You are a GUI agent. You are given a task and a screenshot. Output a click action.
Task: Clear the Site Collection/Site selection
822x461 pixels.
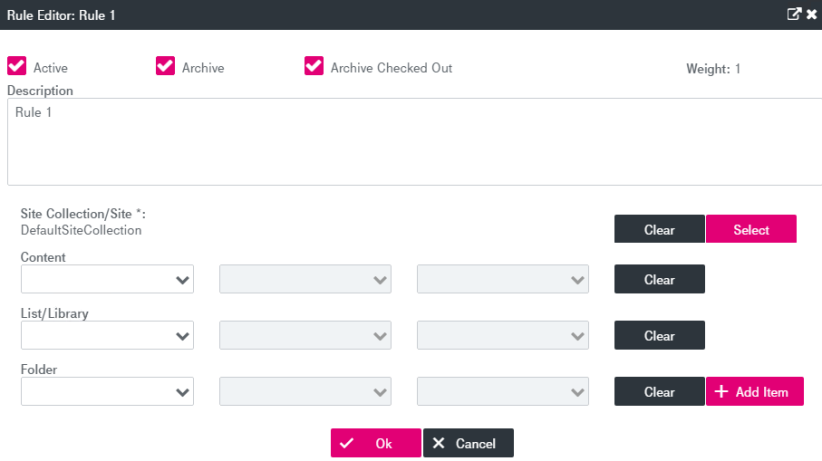click(659, 229)
